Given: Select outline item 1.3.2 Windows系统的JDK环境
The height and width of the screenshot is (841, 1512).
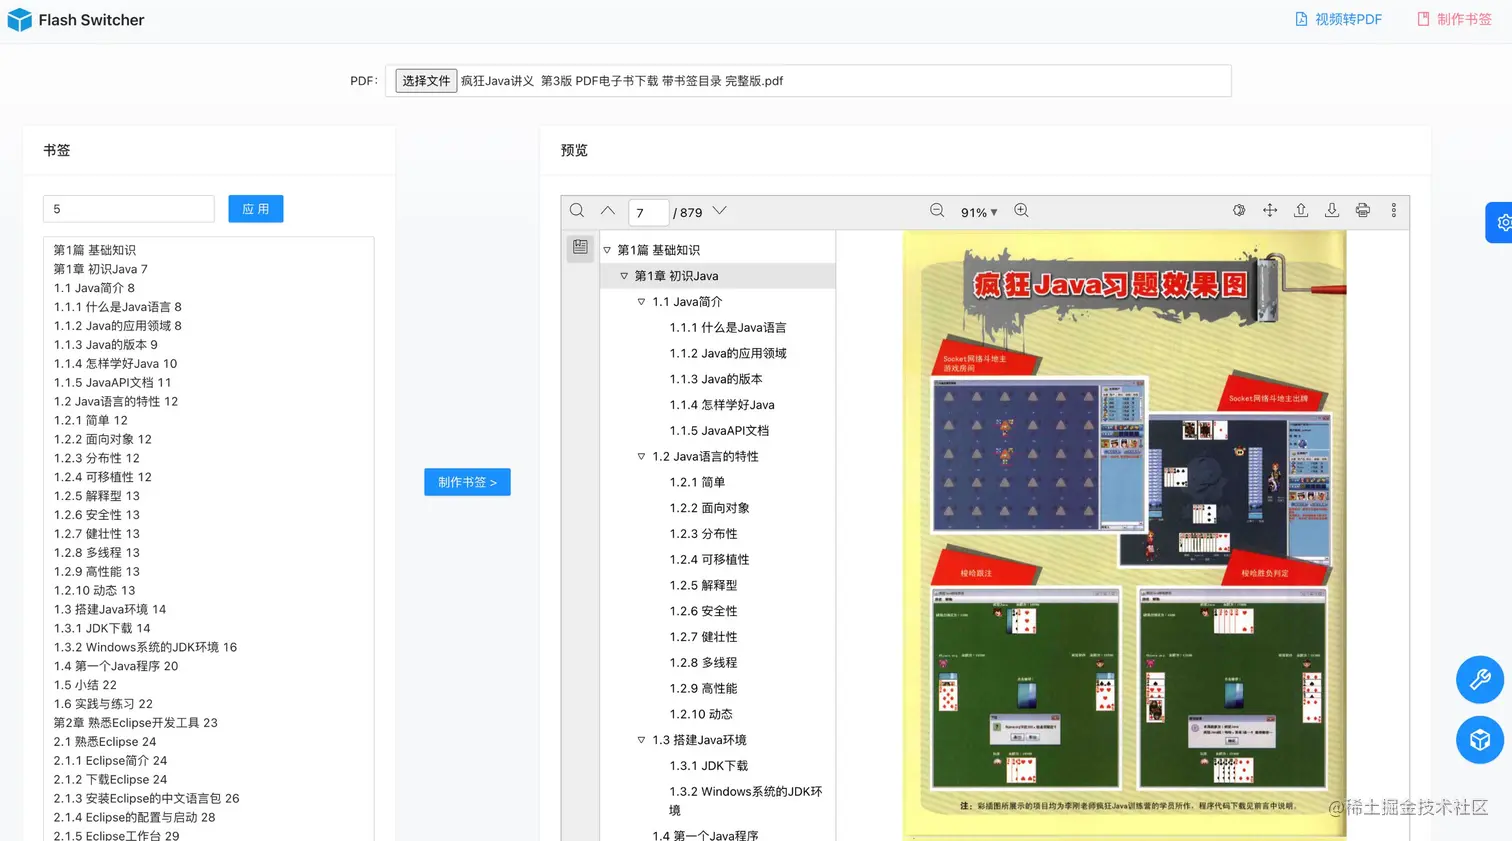Looking at the screenshot, I should tap(746, 801).
